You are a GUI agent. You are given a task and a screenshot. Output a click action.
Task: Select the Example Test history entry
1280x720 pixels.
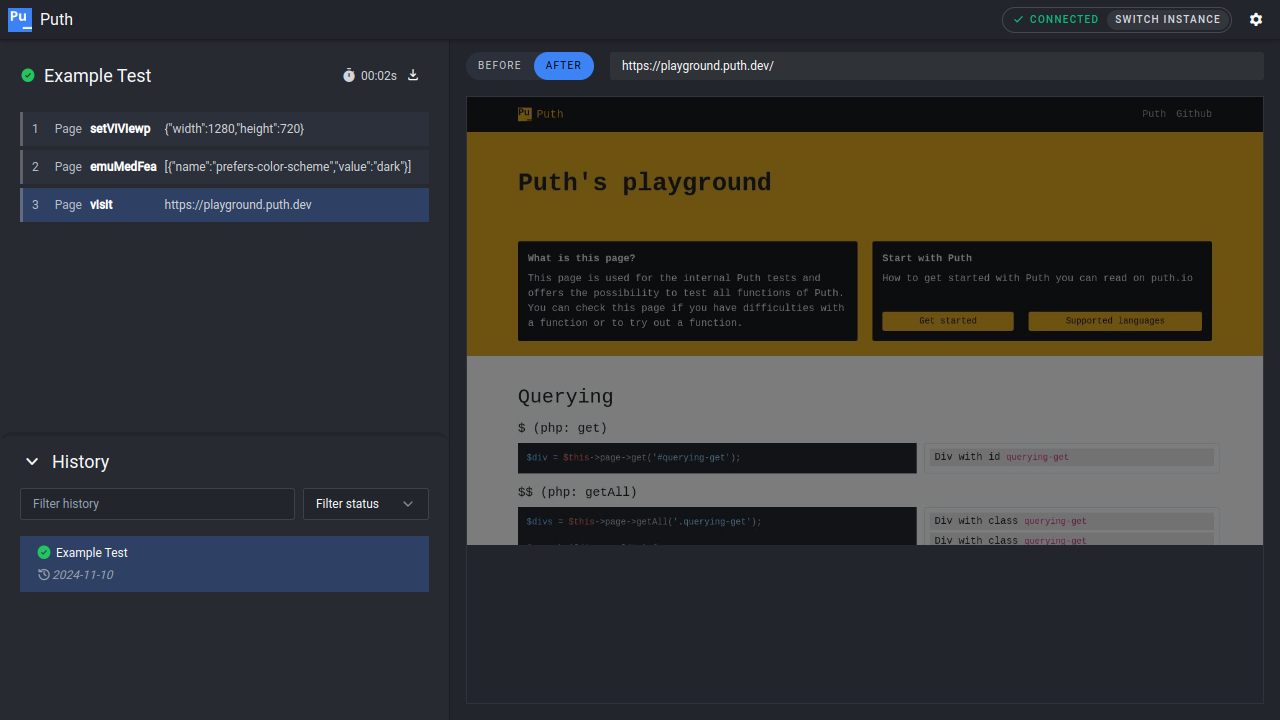(224, 563)
